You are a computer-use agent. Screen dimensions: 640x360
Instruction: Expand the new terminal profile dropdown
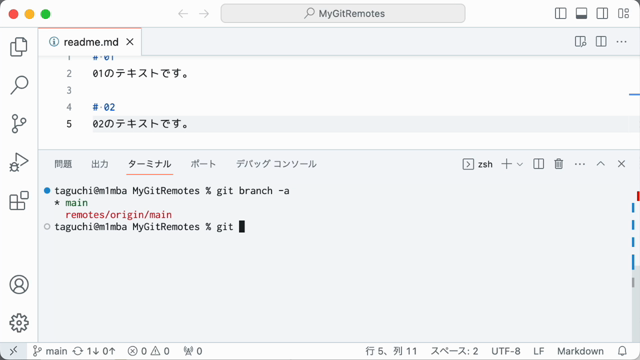520,164
